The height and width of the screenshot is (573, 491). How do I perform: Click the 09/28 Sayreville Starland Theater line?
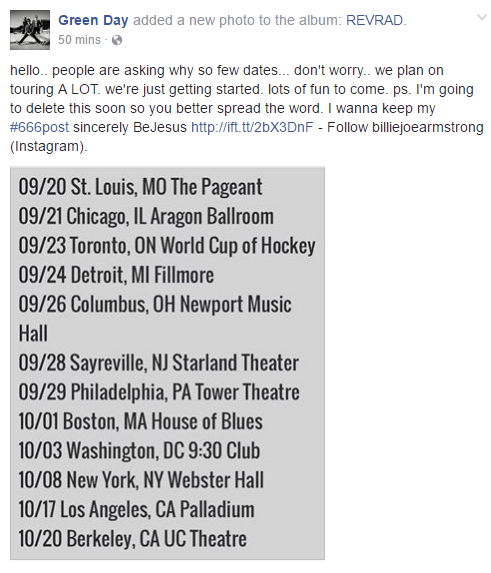point(159,363)
